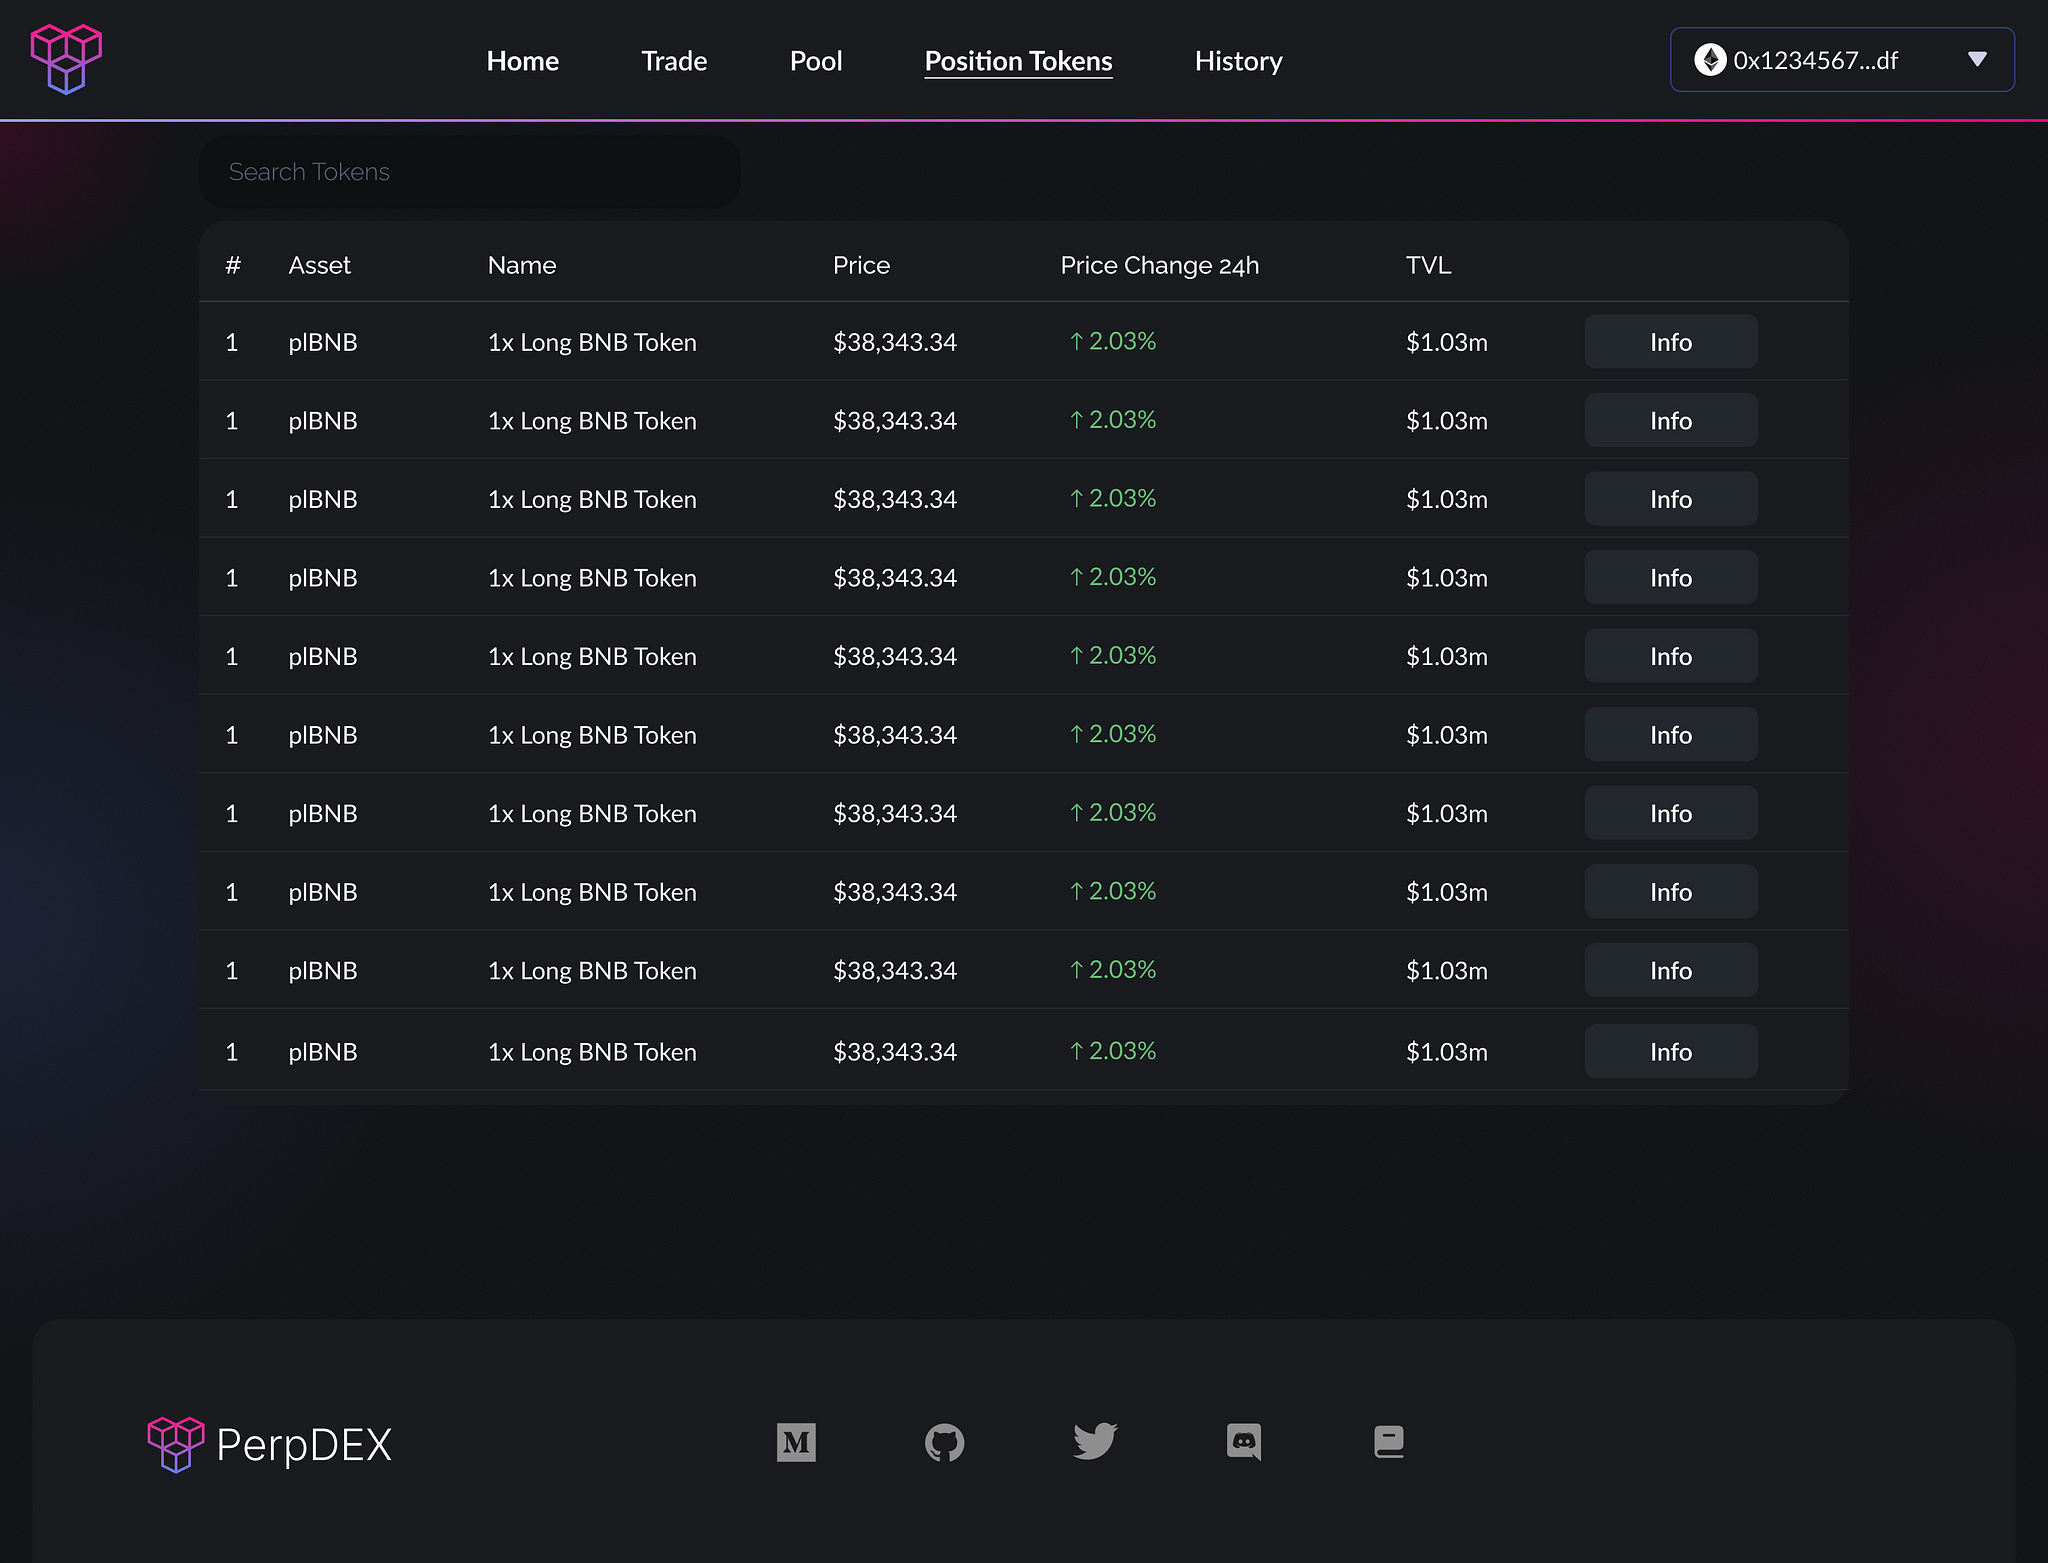Open the Twitter profile icon

point(1094,1442)
